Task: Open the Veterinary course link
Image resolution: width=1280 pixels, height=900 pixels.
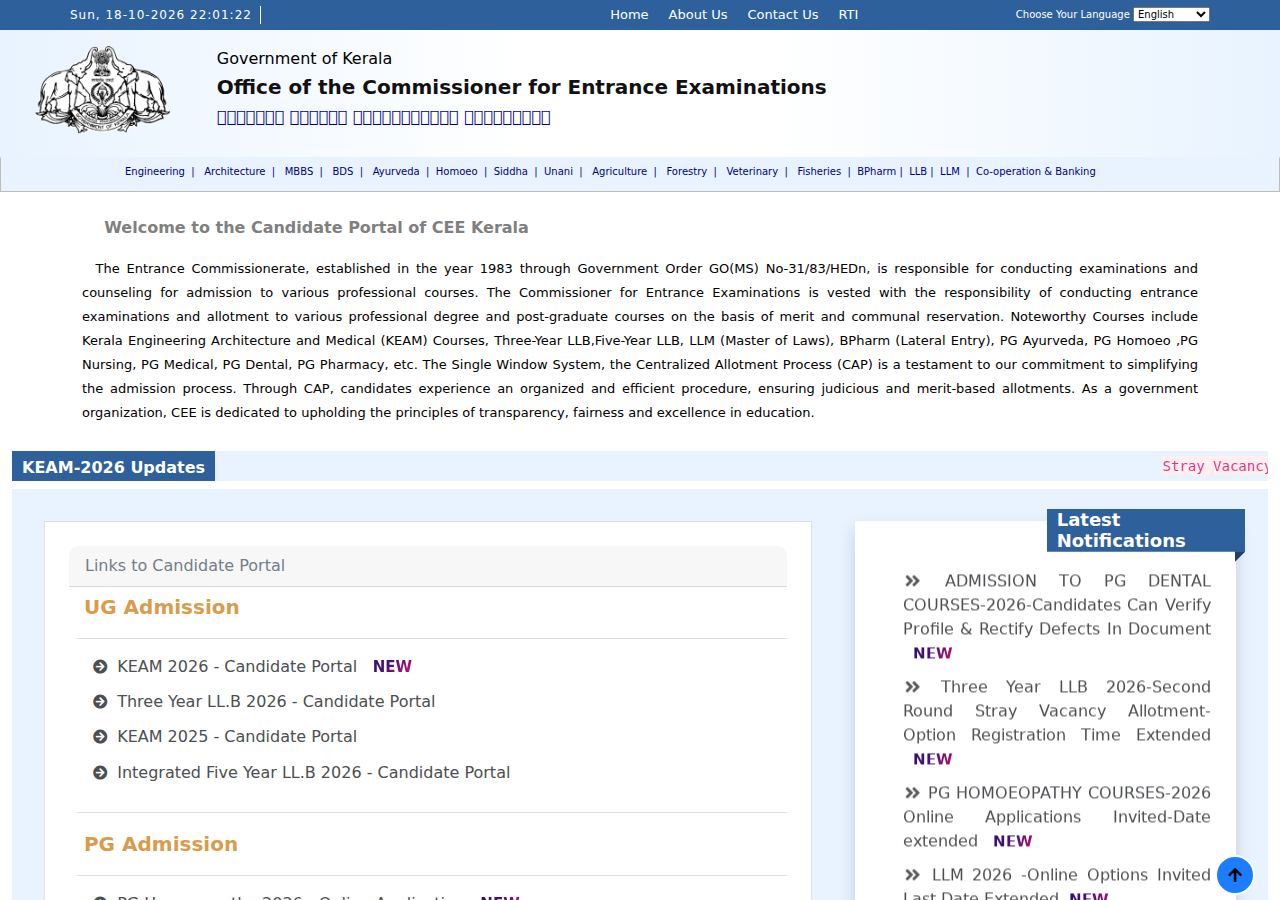Action: click(752, 172)
